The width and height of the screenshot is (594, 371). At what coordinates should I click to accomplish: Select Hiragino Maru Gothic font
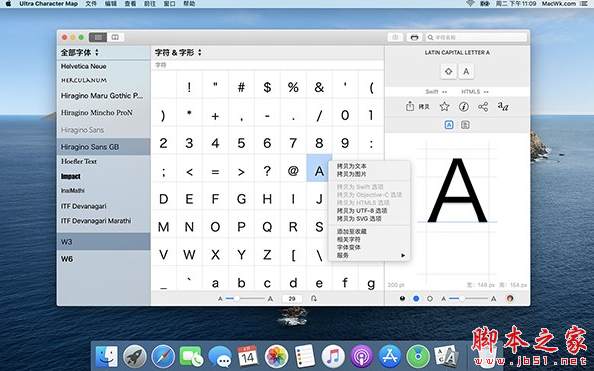click(x=103, y=96)
